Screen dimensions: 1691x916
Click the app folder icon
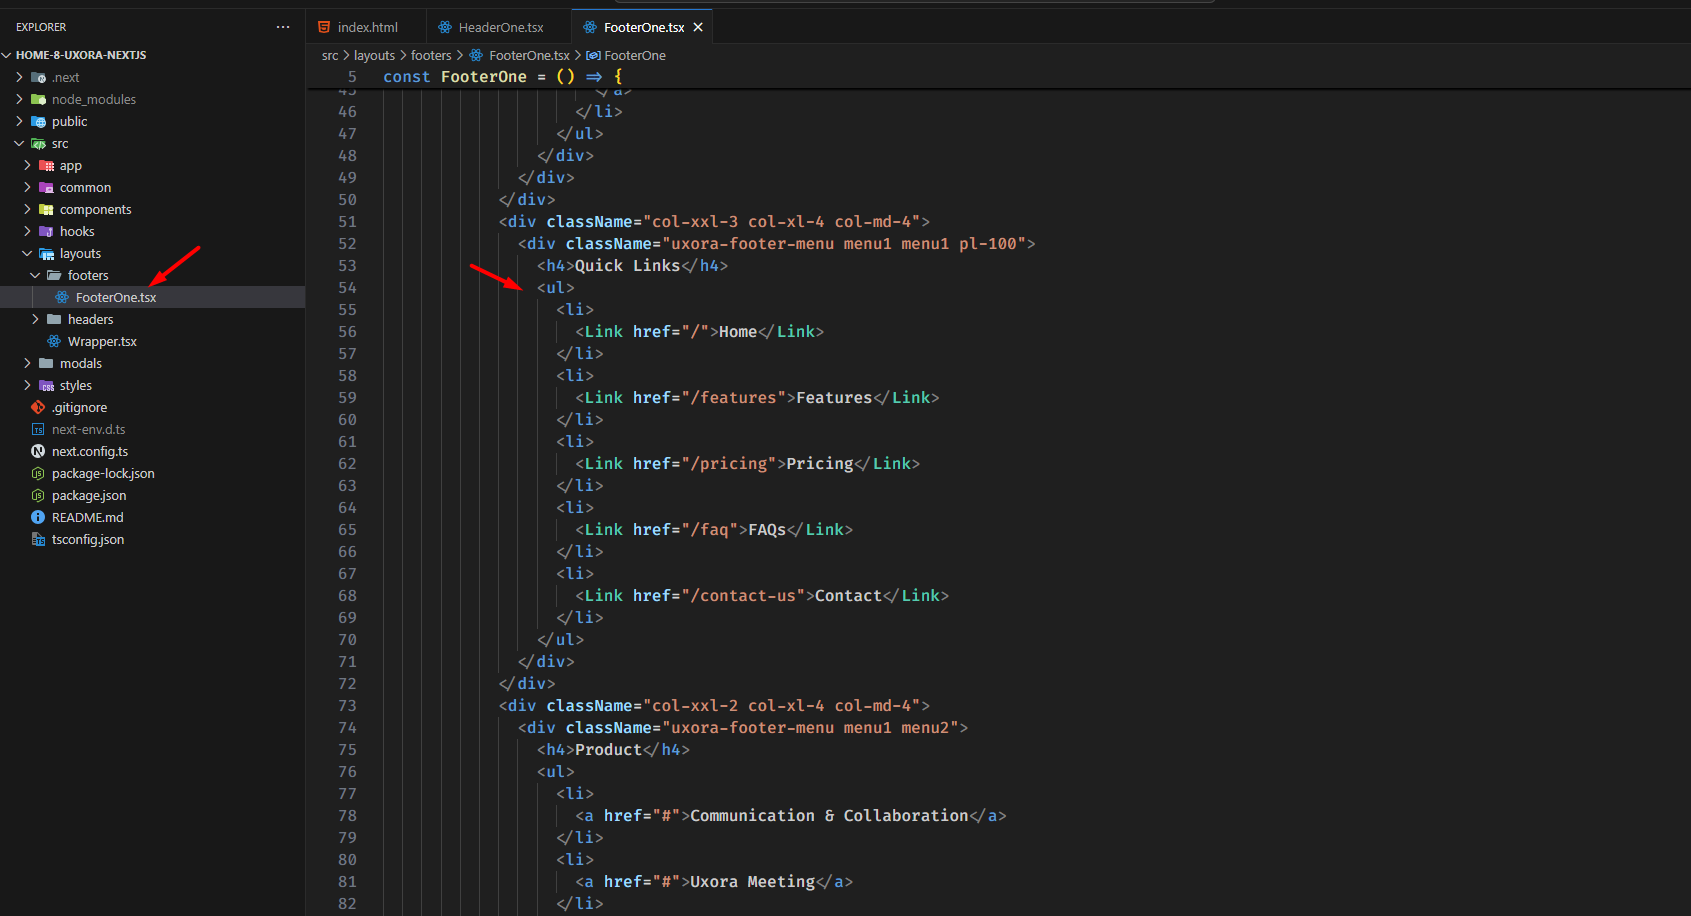[x=46, y=165]
